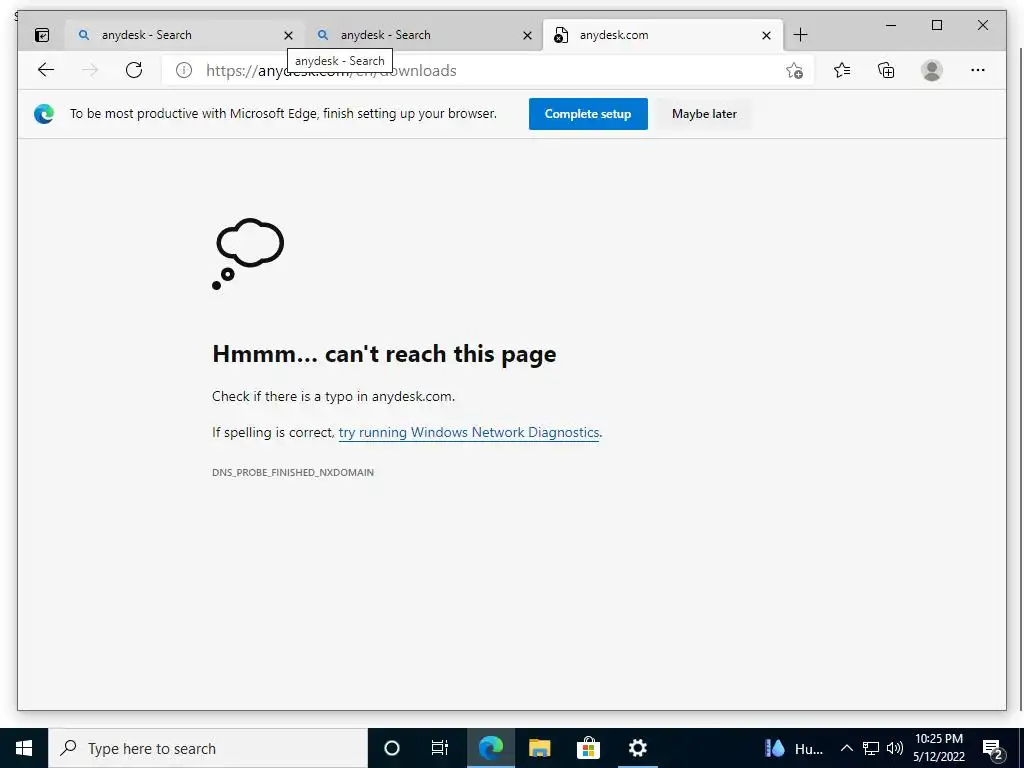The image size is (1024, 768).
Task: Open Settings gear in taskbar
Action: tap(637, 748)
